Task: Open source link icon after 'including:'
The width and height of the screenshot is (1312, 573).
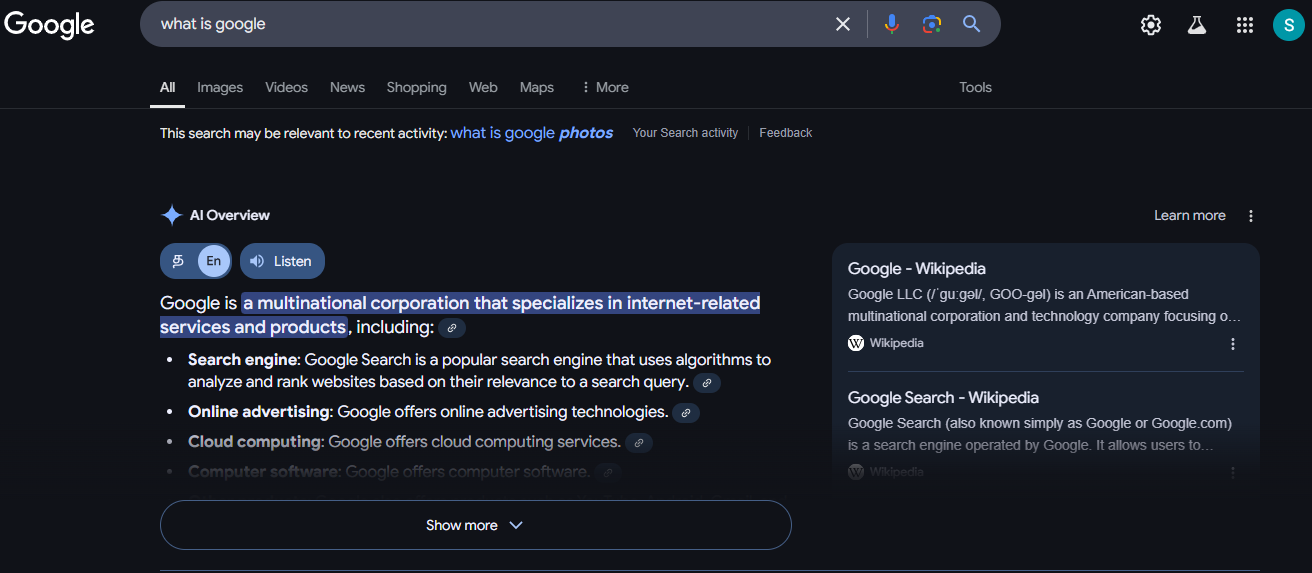Action: (452, 328)
